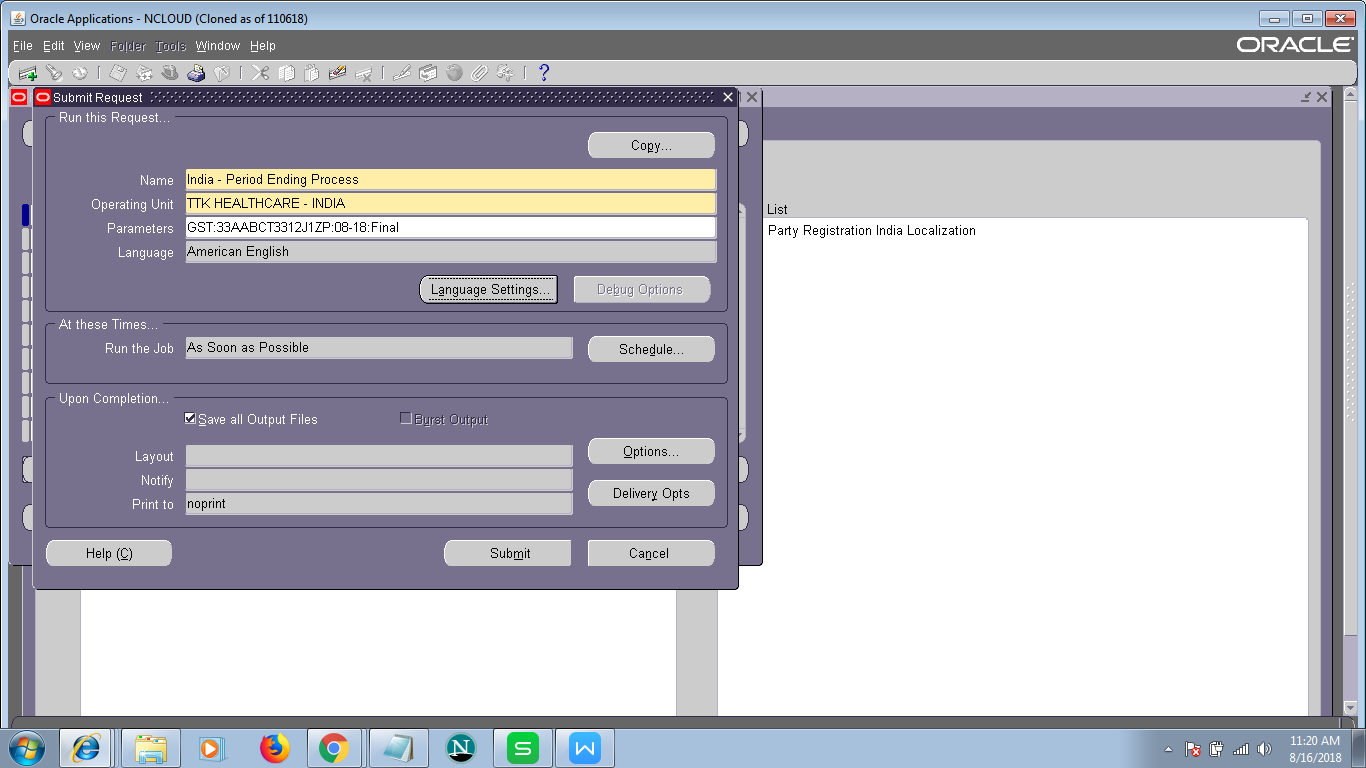This screenshot has width=1366, height=768.
Task: Open the Tools menu
Action: (x=171, y=46)
